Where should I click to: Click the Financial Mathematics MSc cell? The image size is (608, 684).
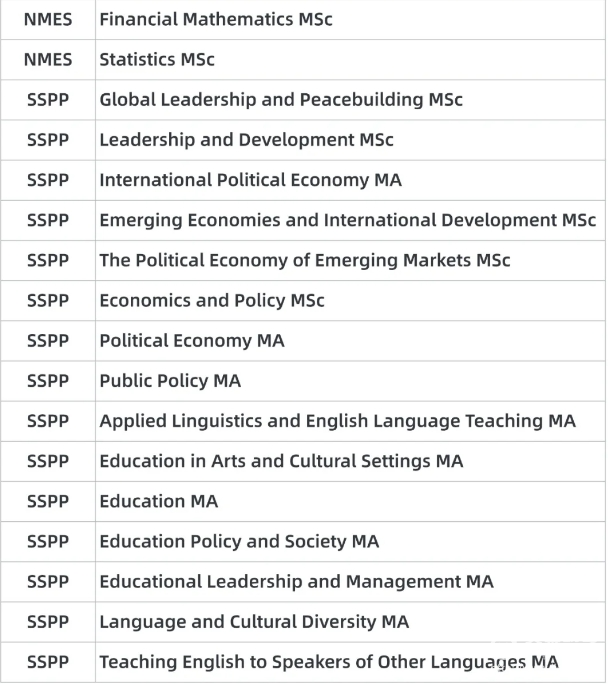click(216, 20)
